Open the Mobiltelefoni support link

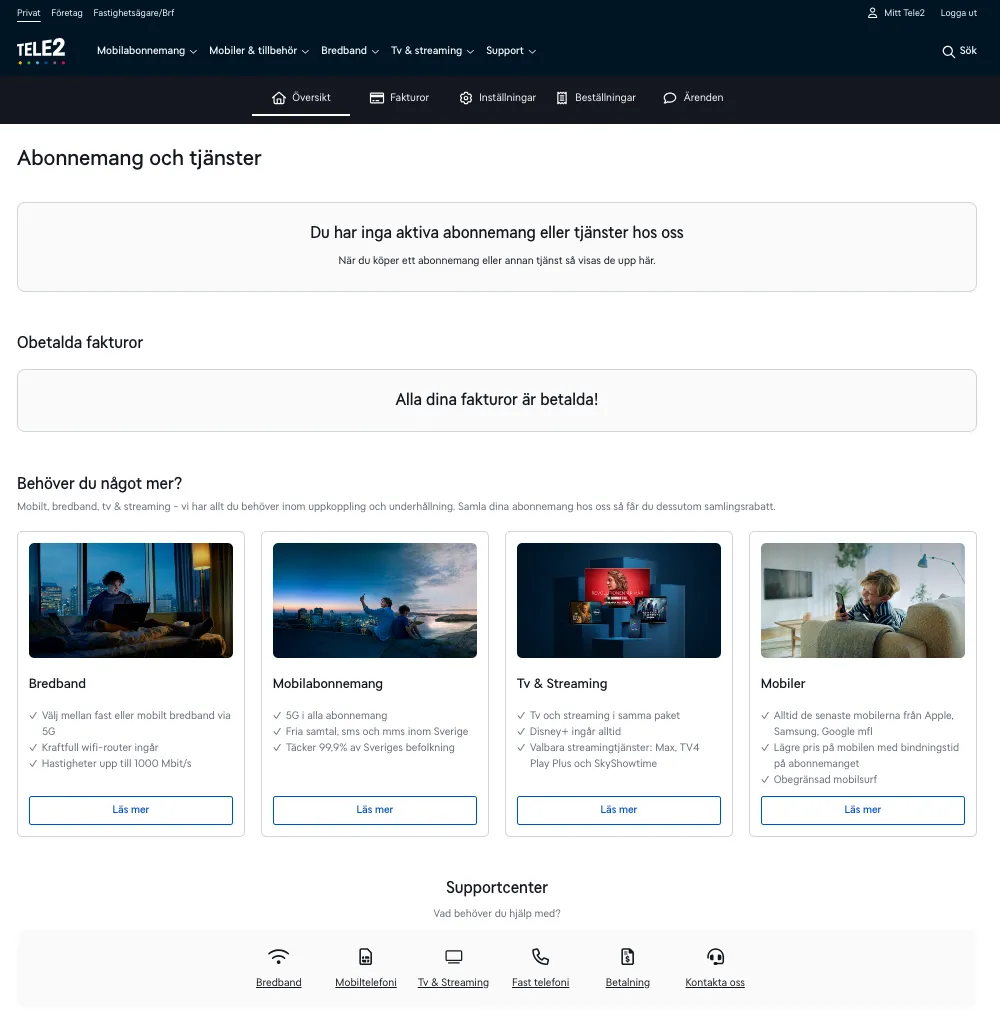point(366,982)
